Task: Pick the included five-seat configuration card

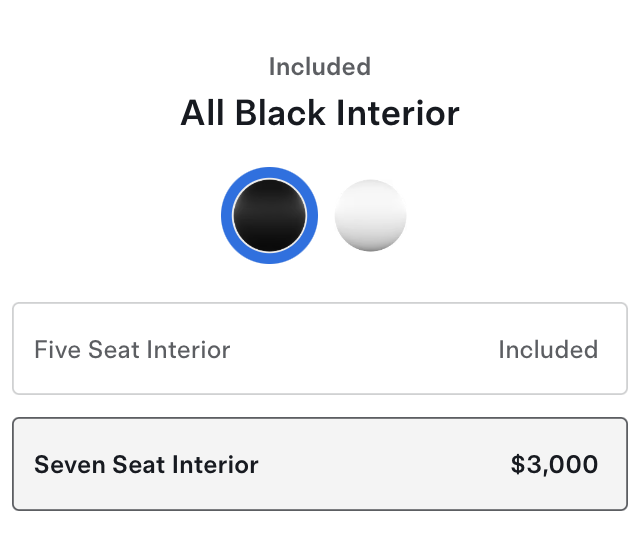Action: click(x=320, y=349)
